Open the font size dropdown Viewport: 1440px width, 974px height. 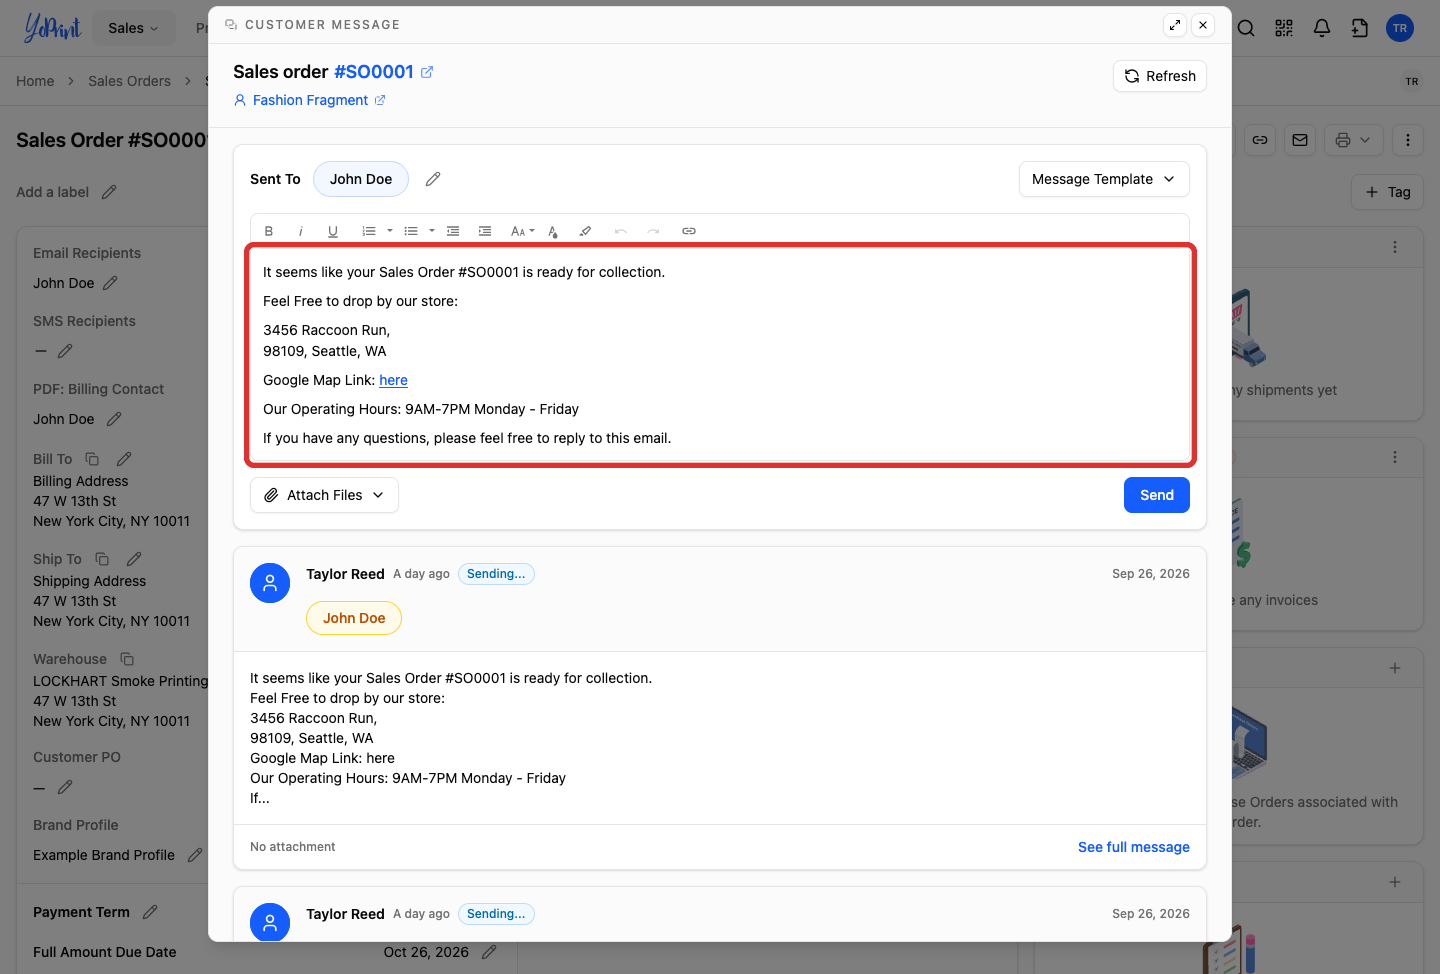(522, 231)
